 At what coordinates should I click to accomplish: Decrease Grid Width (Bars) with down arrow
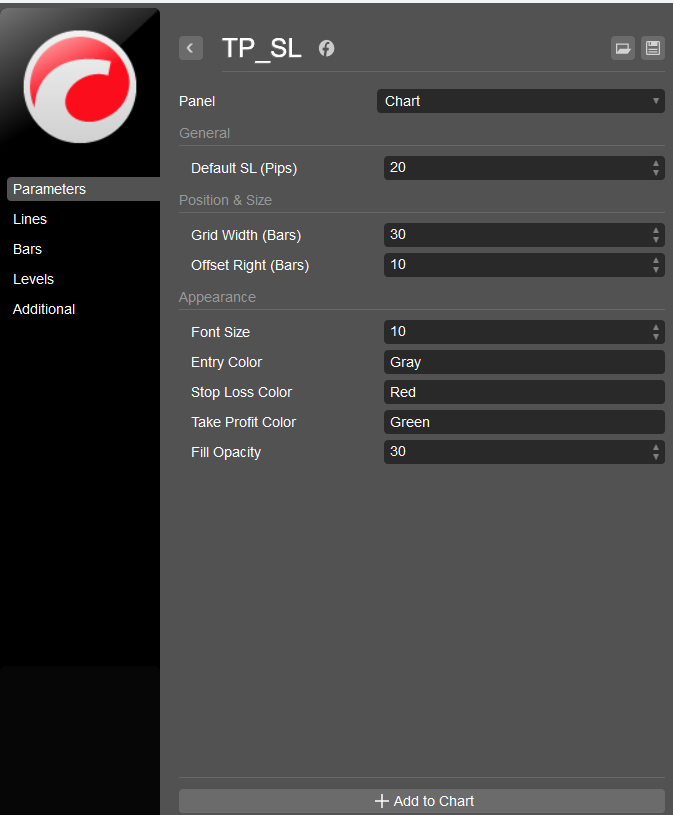tap(656, 240)
